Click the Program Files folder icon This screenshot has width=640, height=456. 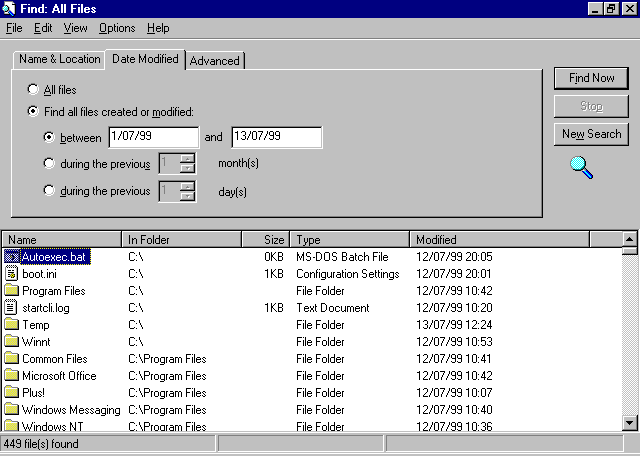12,291
